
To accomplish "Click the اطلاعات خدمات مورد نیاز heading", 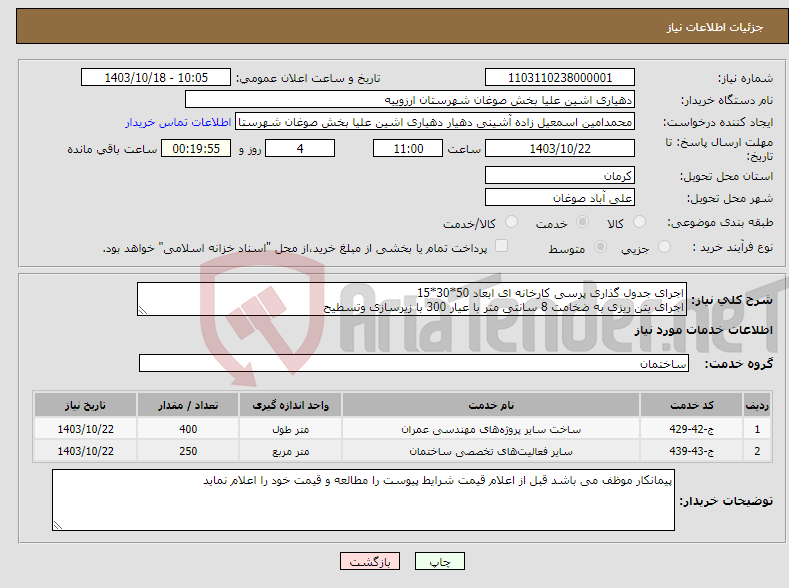I will coord(703,330).
